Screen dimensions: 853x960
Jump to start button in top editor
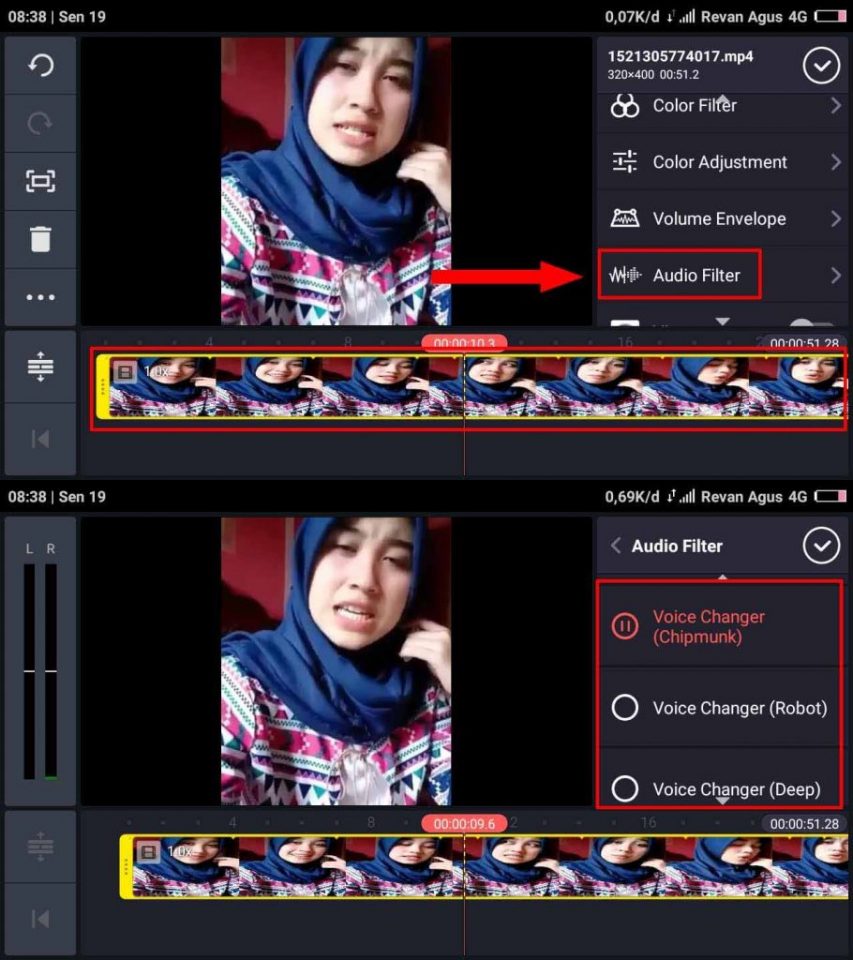pos(40,439)
